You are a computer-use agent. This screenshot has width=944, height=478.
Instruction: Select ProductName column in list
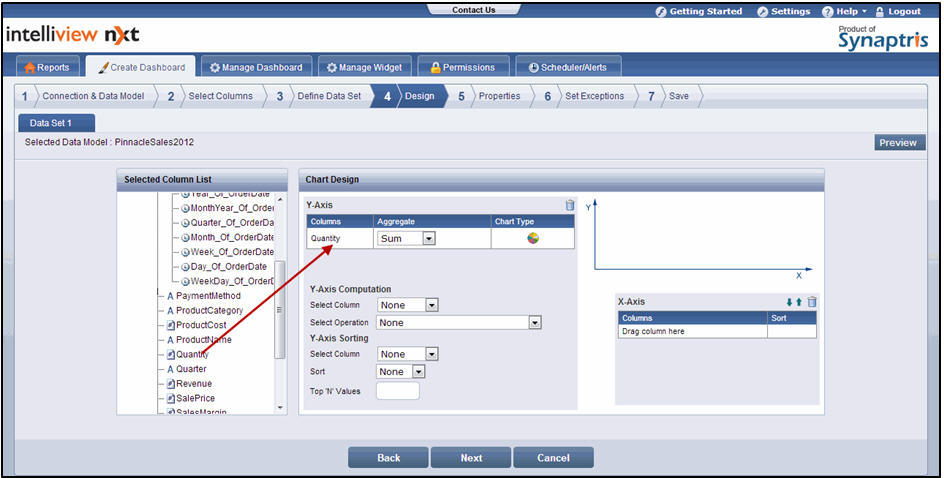(199, 340)
